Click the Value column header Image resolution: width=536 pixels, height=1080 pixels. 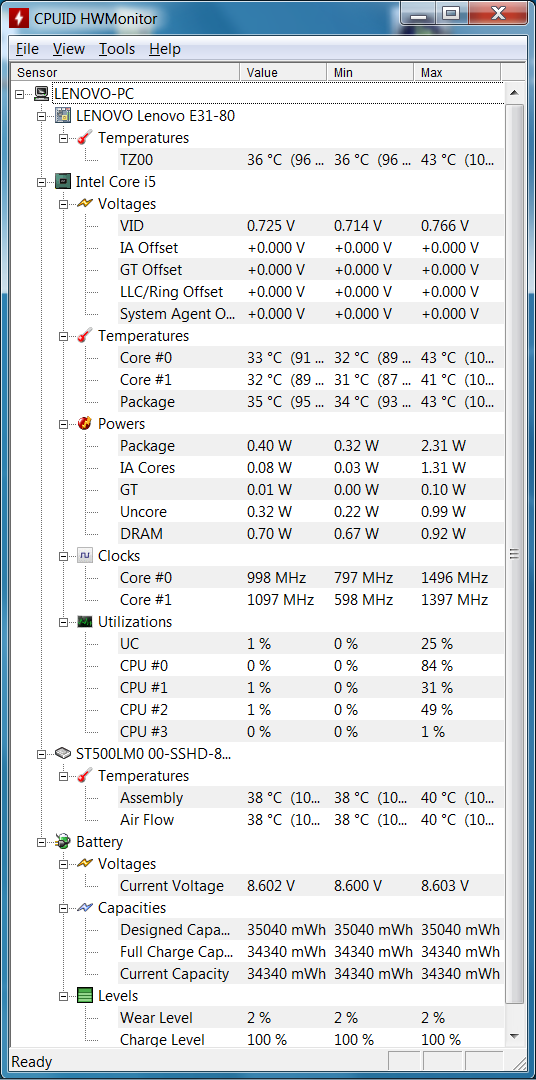282,72
